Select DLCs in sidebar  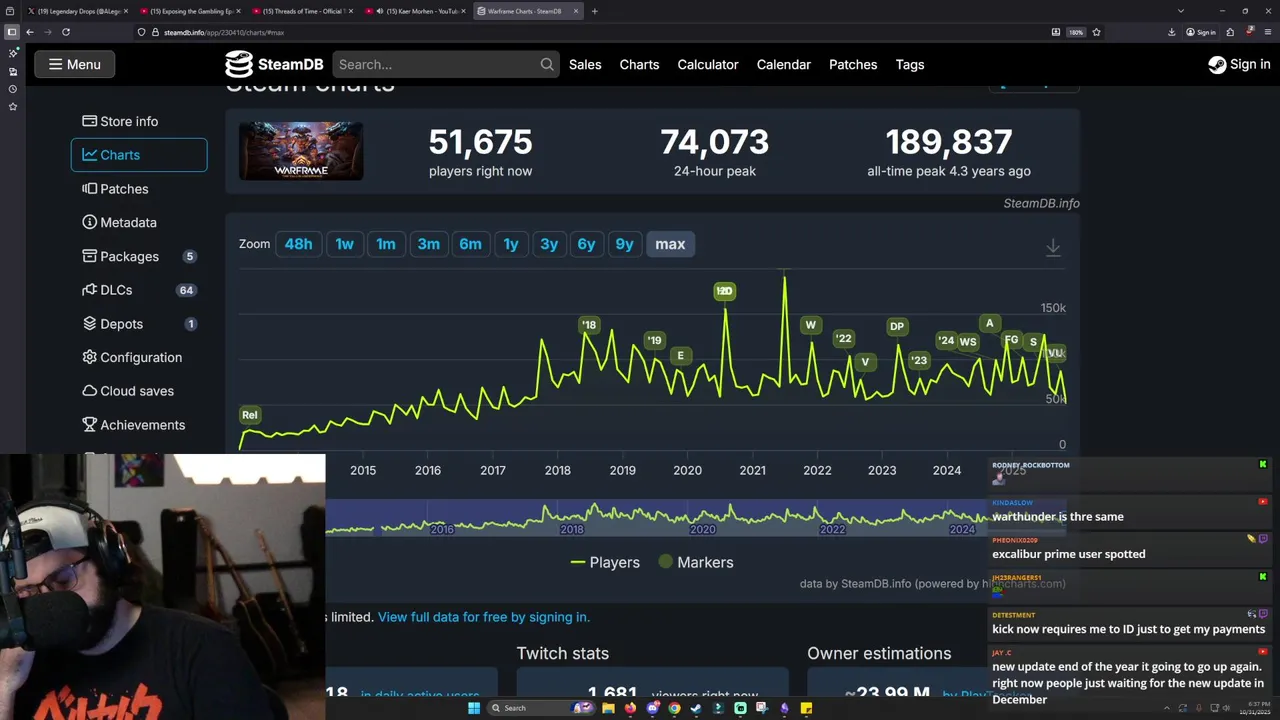pos(139,290)
